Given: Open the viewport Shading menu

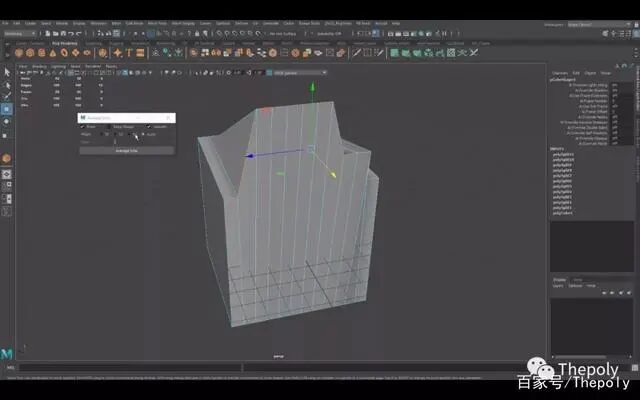Looking at the screenshot, I should click(x=40, y=66).
